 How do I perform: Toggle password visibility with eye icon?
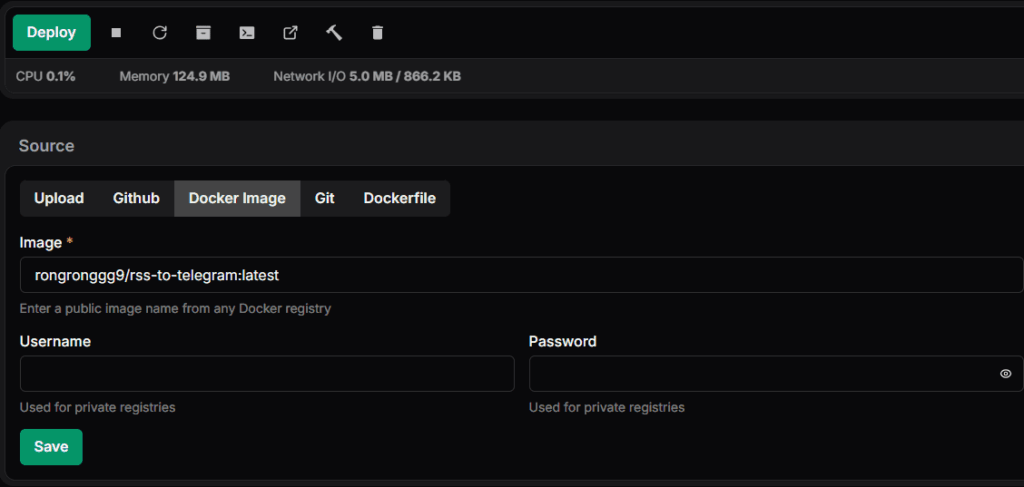[x=1005, y=374]
